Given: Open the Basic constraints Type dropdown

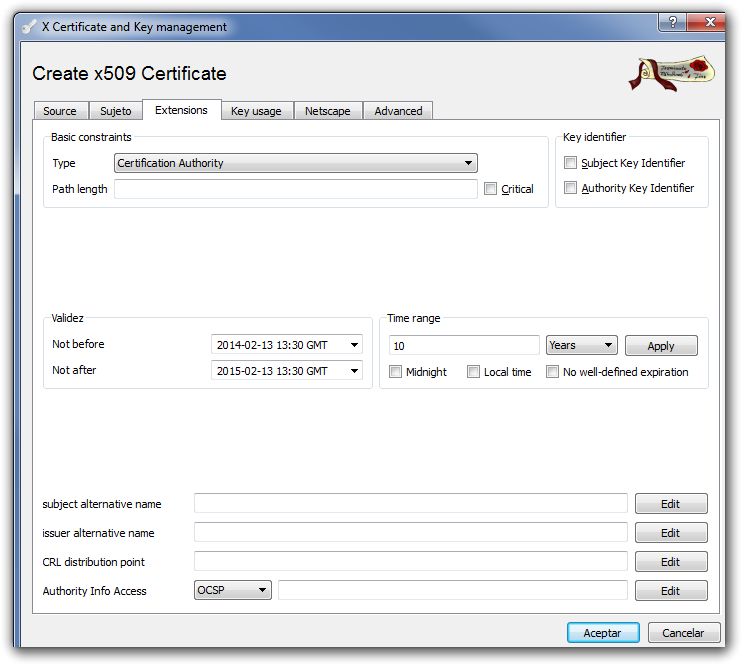Looking at the screenshot, I should 295,163.
